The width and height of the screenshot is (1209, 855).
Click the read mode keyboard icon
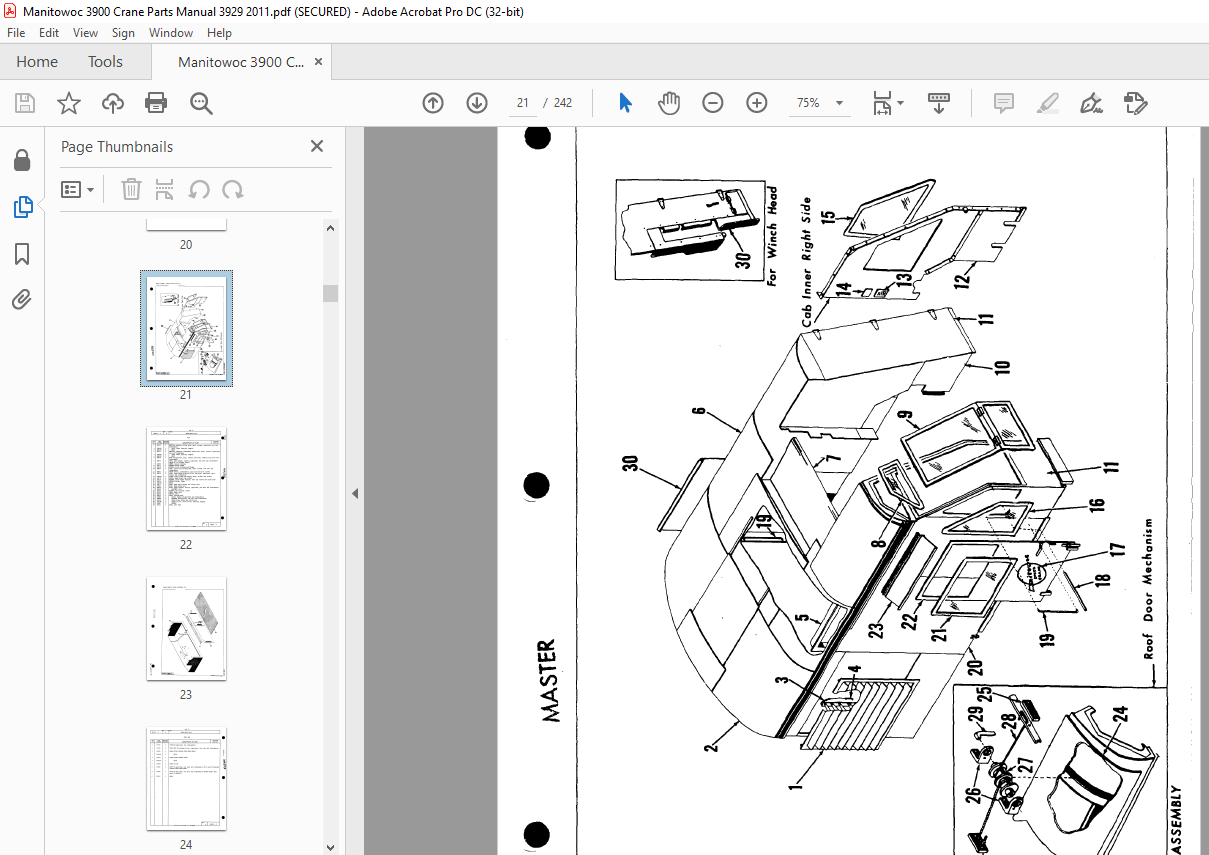pos(939,103)
